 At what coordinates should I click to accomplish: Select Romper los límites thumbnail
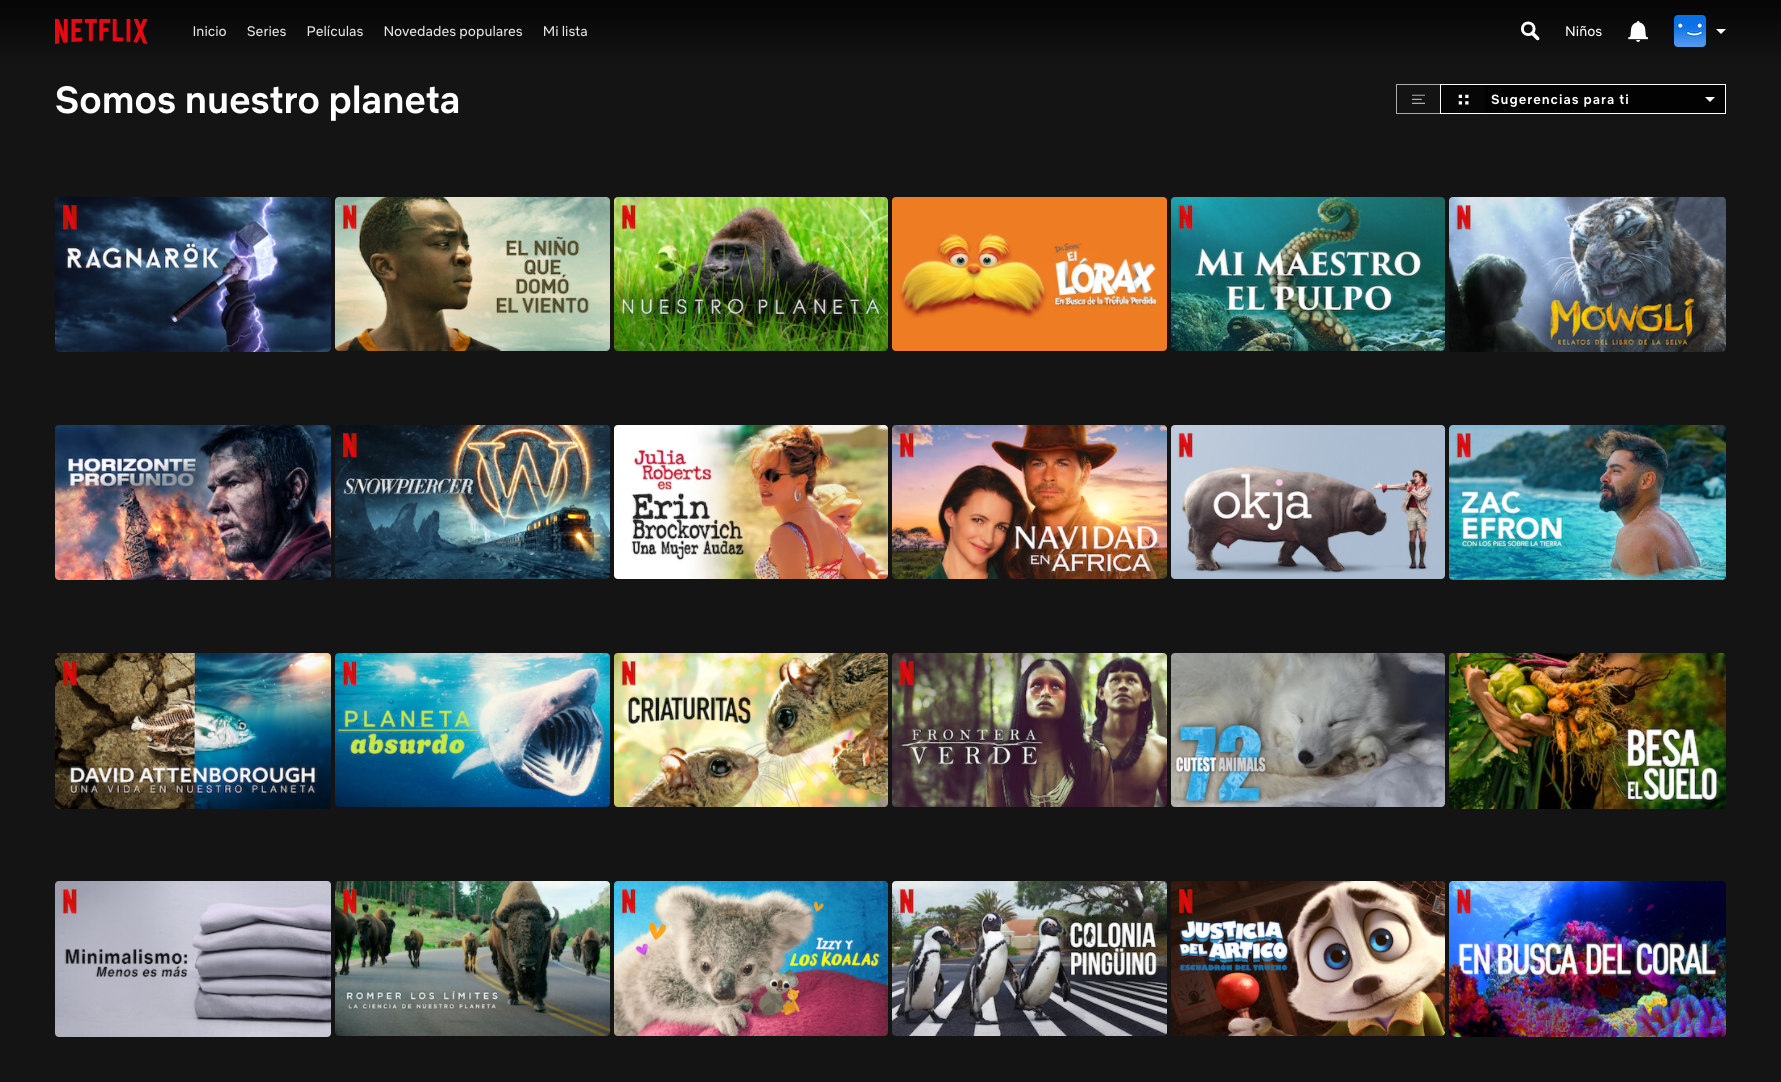point(472,958)
